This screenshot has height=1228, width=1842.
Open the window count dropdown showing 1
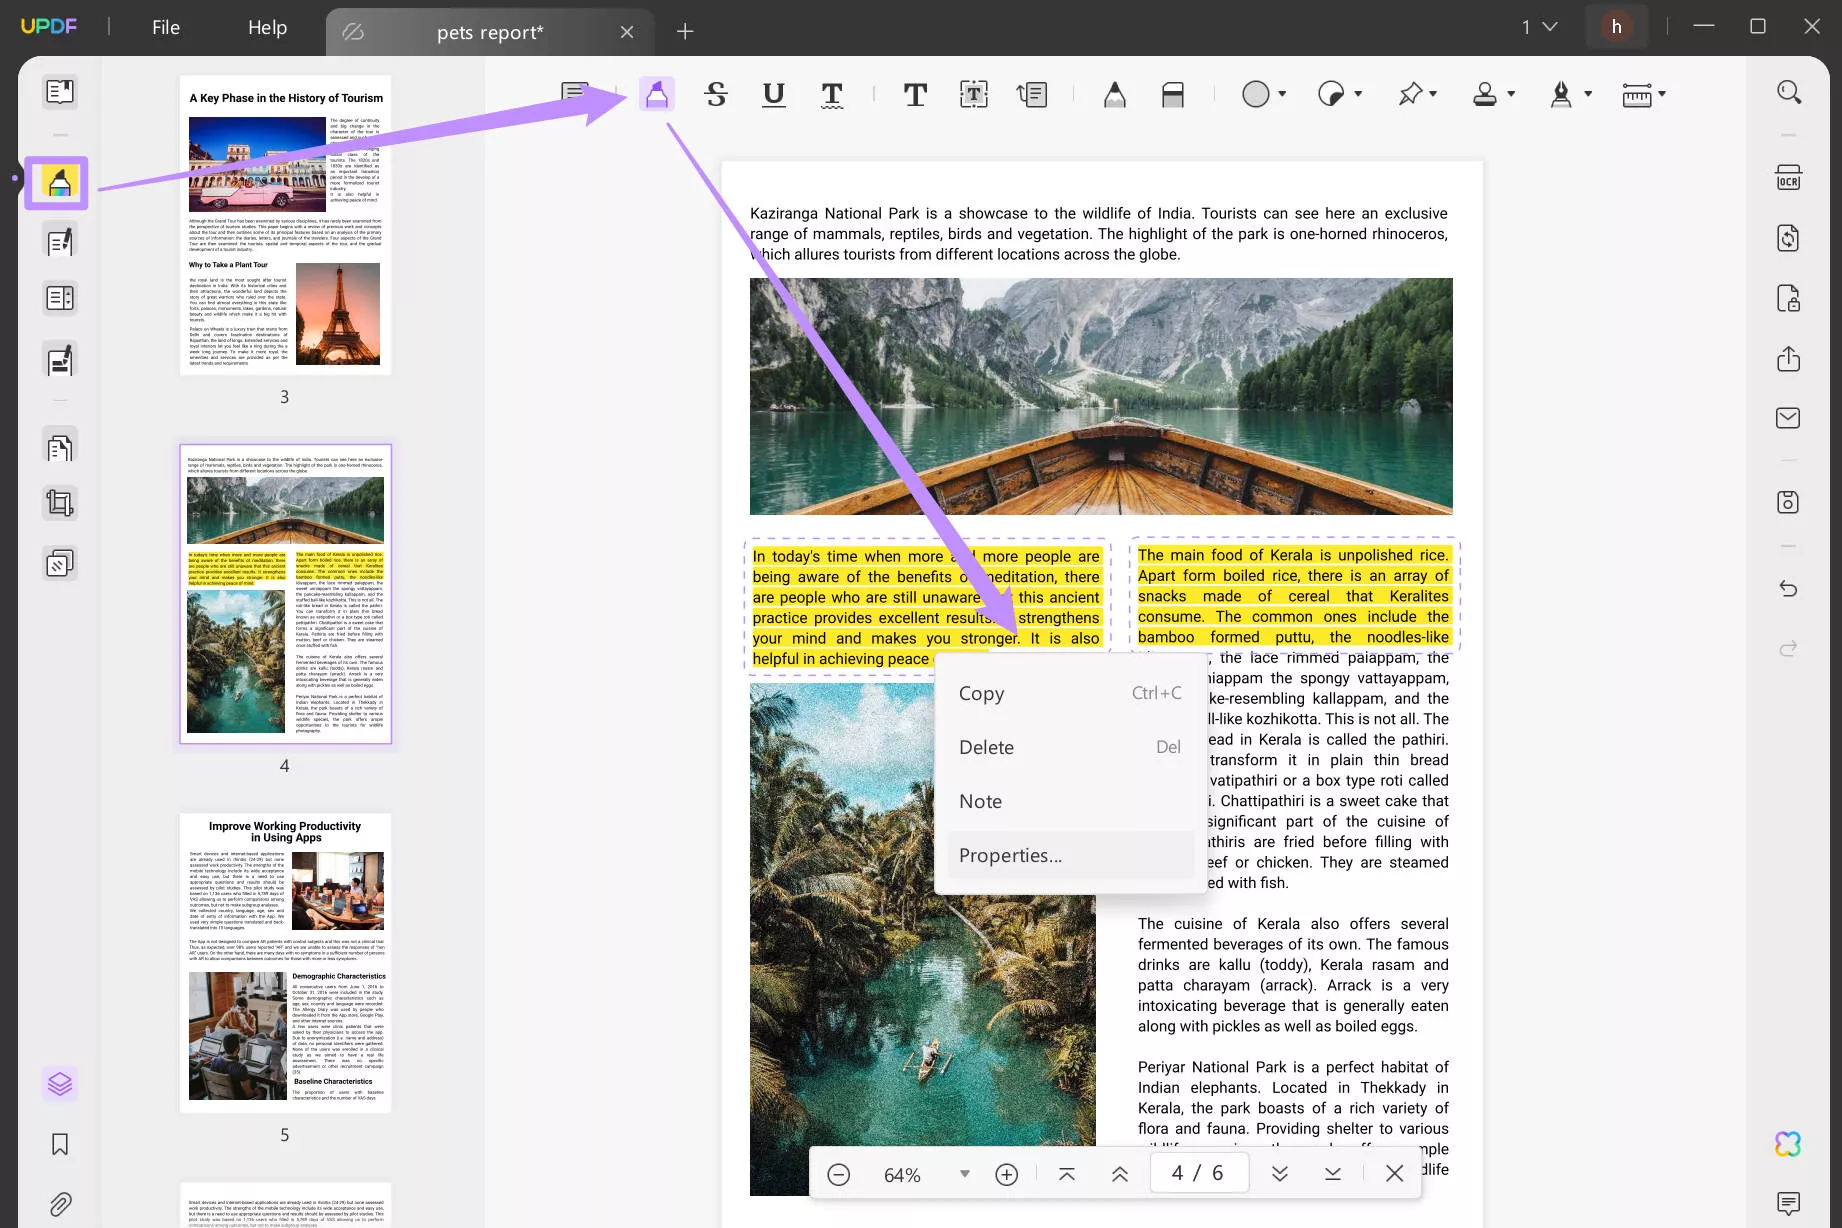[x=1540, y=27]
